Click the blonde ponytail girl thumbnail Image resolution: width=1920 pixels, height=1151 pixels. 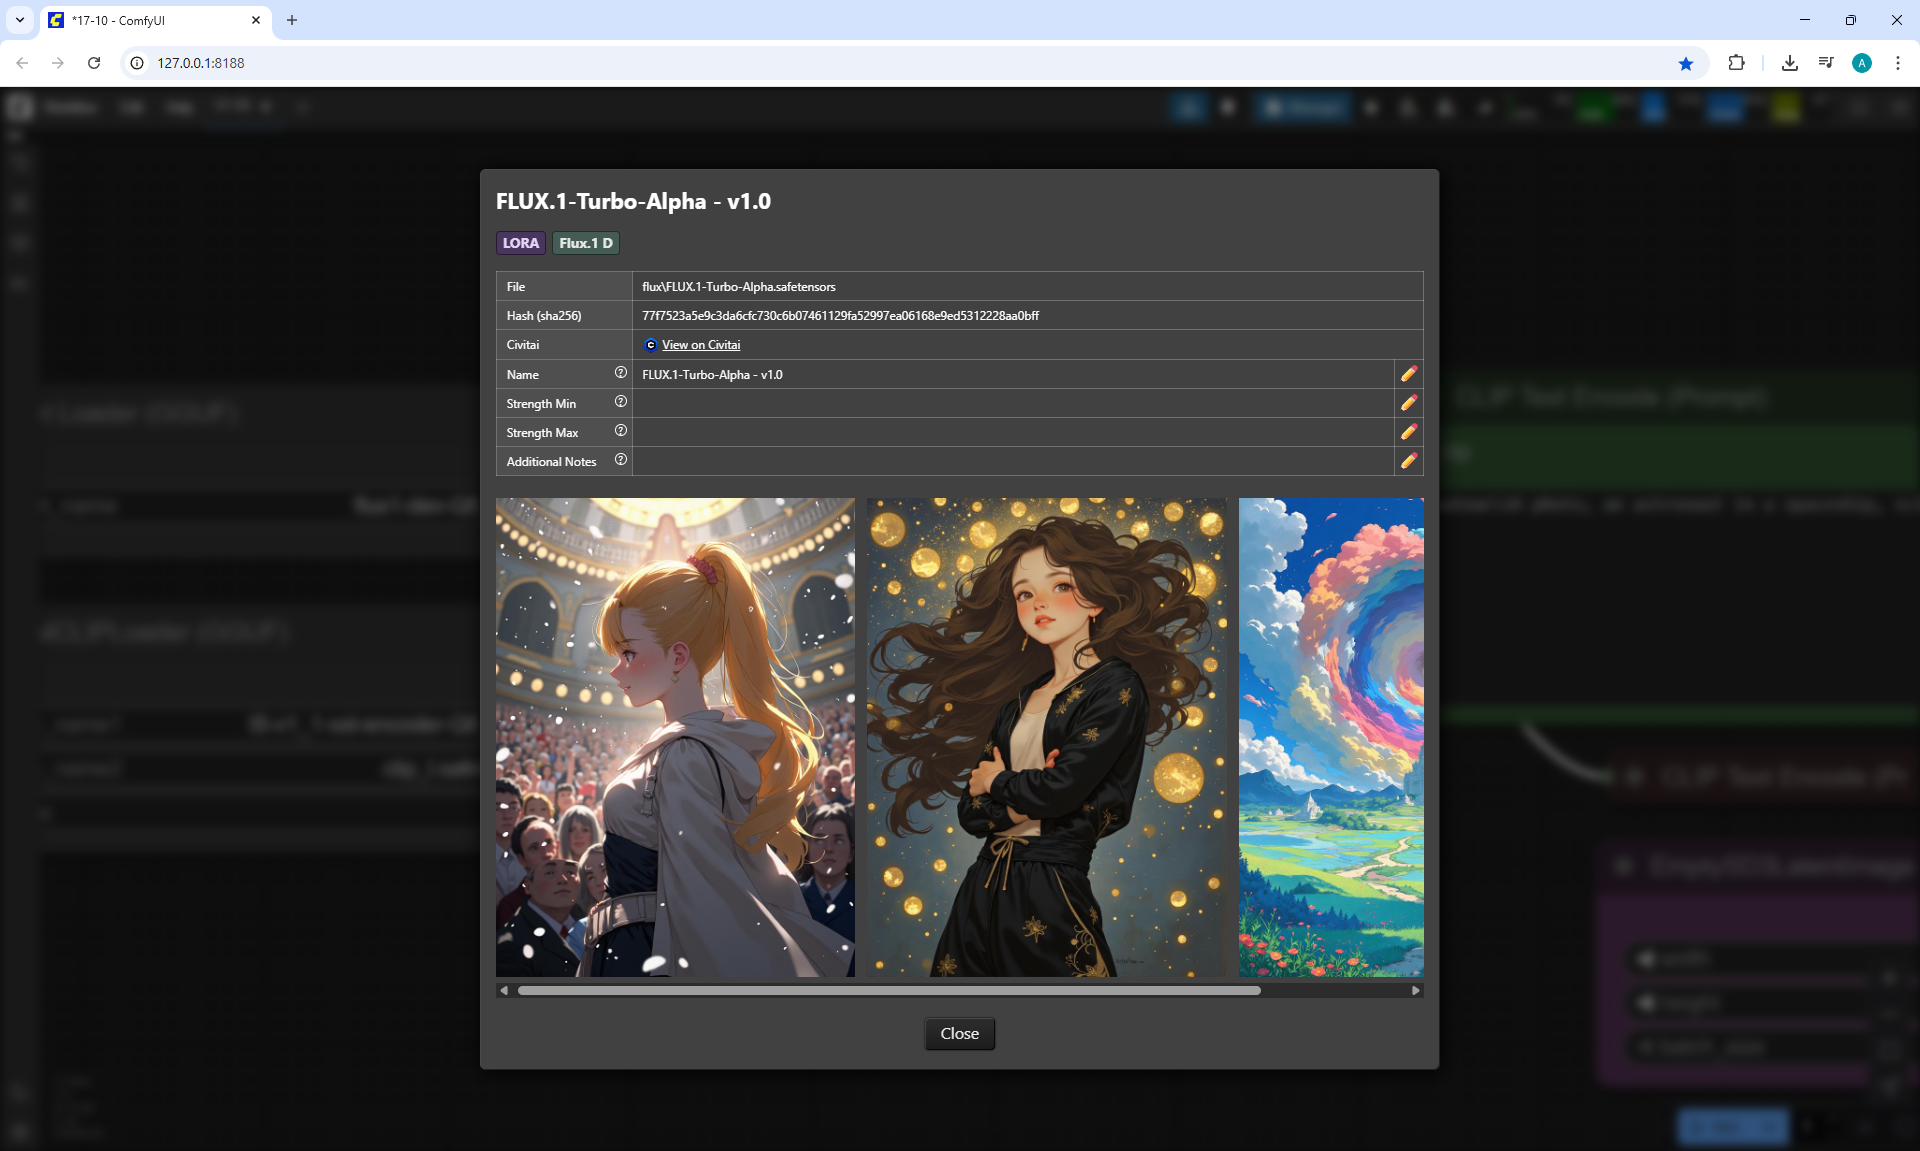click(x=675, y=737)
